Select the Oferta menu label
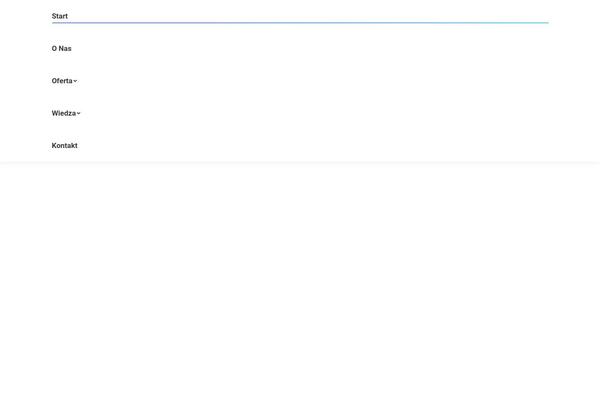The image size is (600, 400). pyautogui.click(x=62, y=81)
